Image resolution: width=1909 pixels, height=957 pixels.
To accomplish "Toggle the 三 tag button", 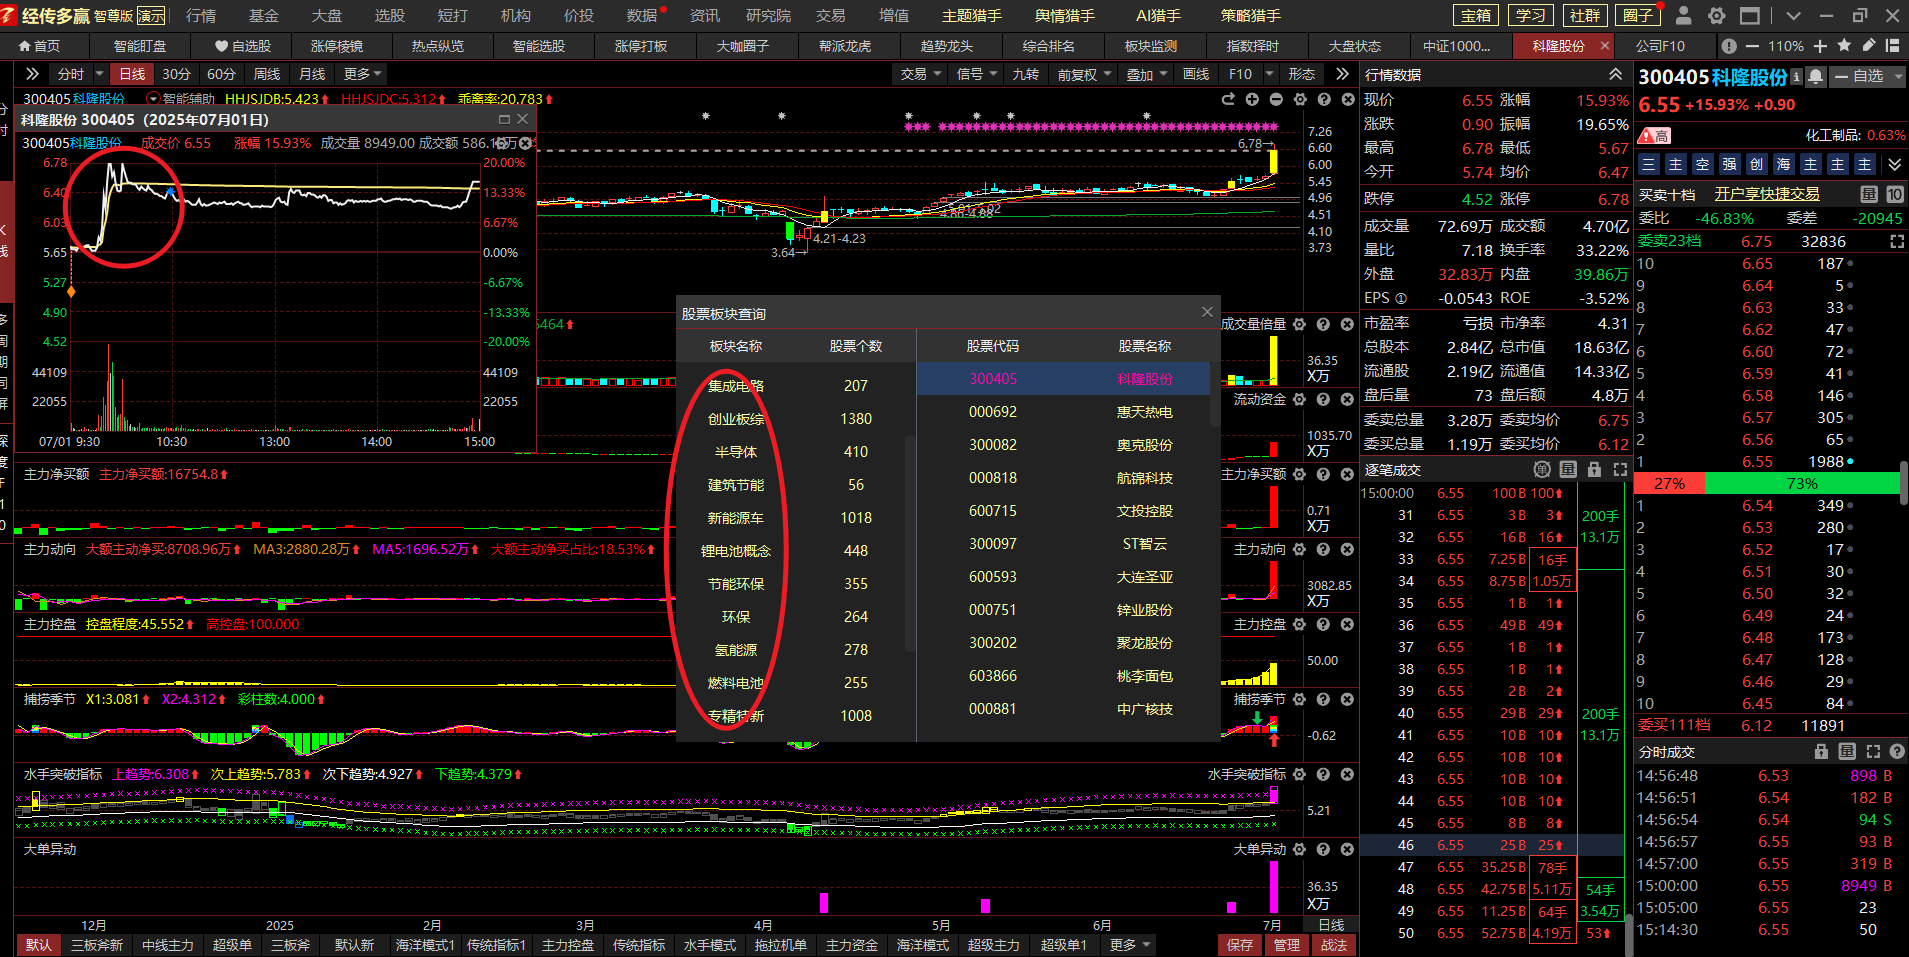I will click(x=1649, y=164).
